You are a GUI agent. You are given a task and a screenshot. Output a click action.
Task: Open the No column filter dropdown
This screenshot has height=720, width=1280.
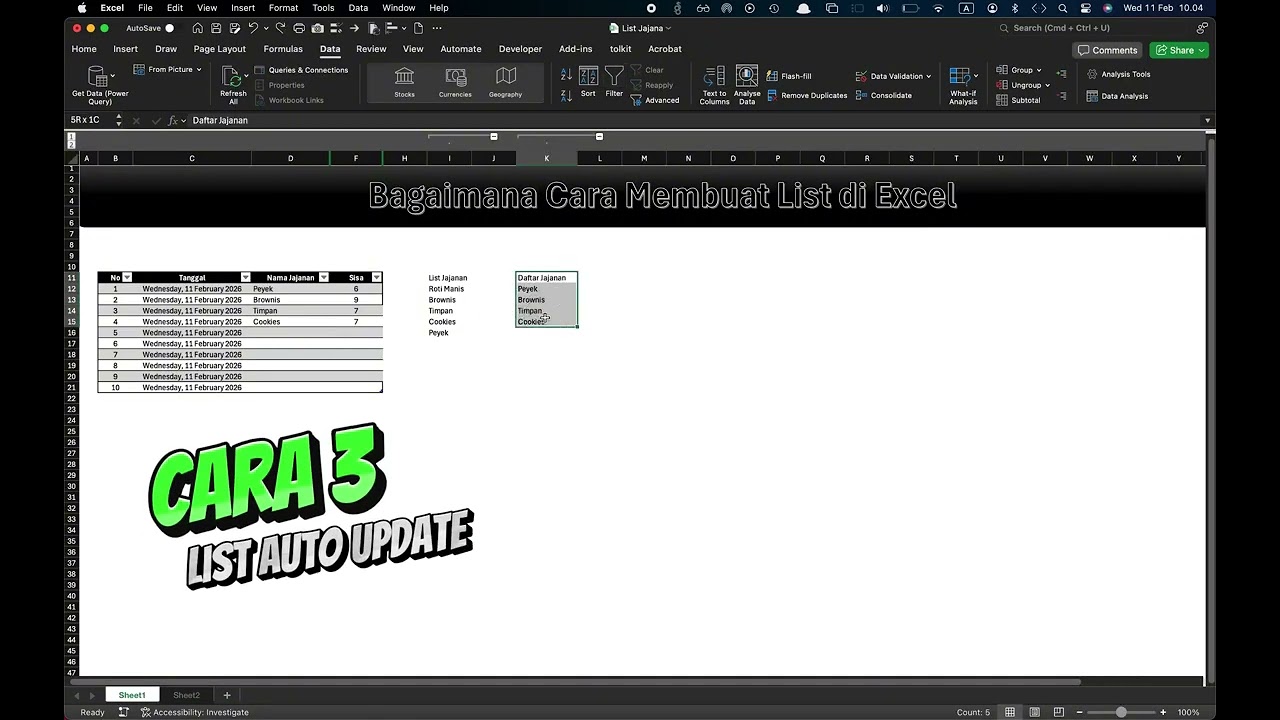click(127, 277)
